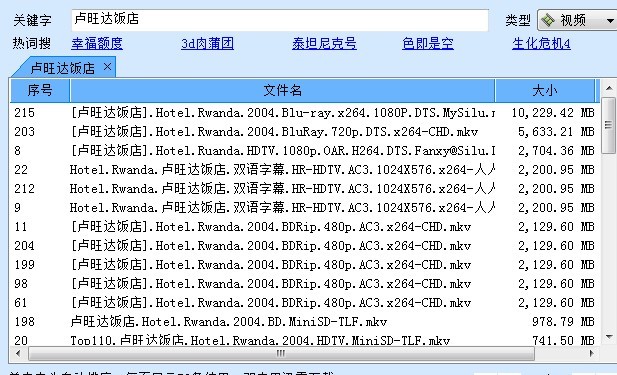Select row 20 Top110 HDTV MiniSD-TLF file
This screenshot has height=375, width=617.
(305, 340)
